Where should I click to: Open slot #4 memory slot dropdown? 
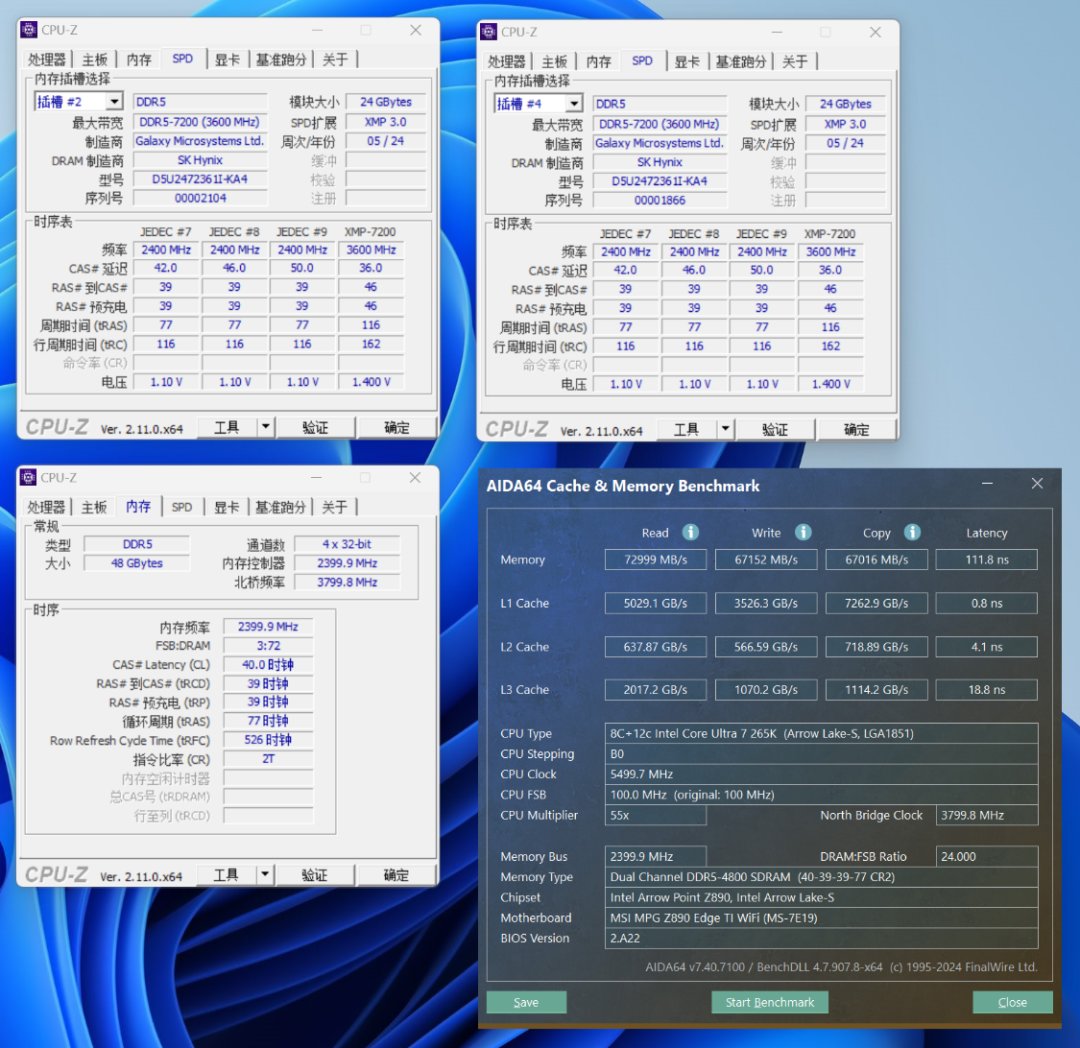[x=574, y=104]
